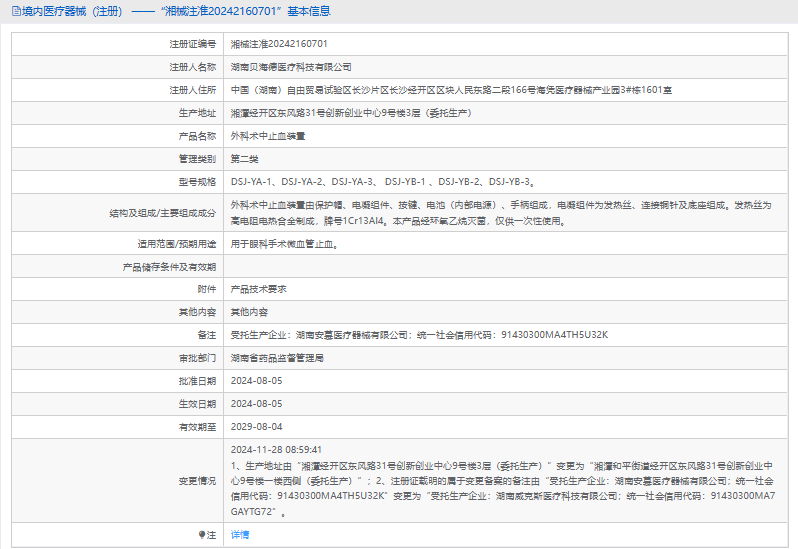This screenshot has height=549, width=798.
Task: Click the 变更情况 label
Action: (197, 481)
